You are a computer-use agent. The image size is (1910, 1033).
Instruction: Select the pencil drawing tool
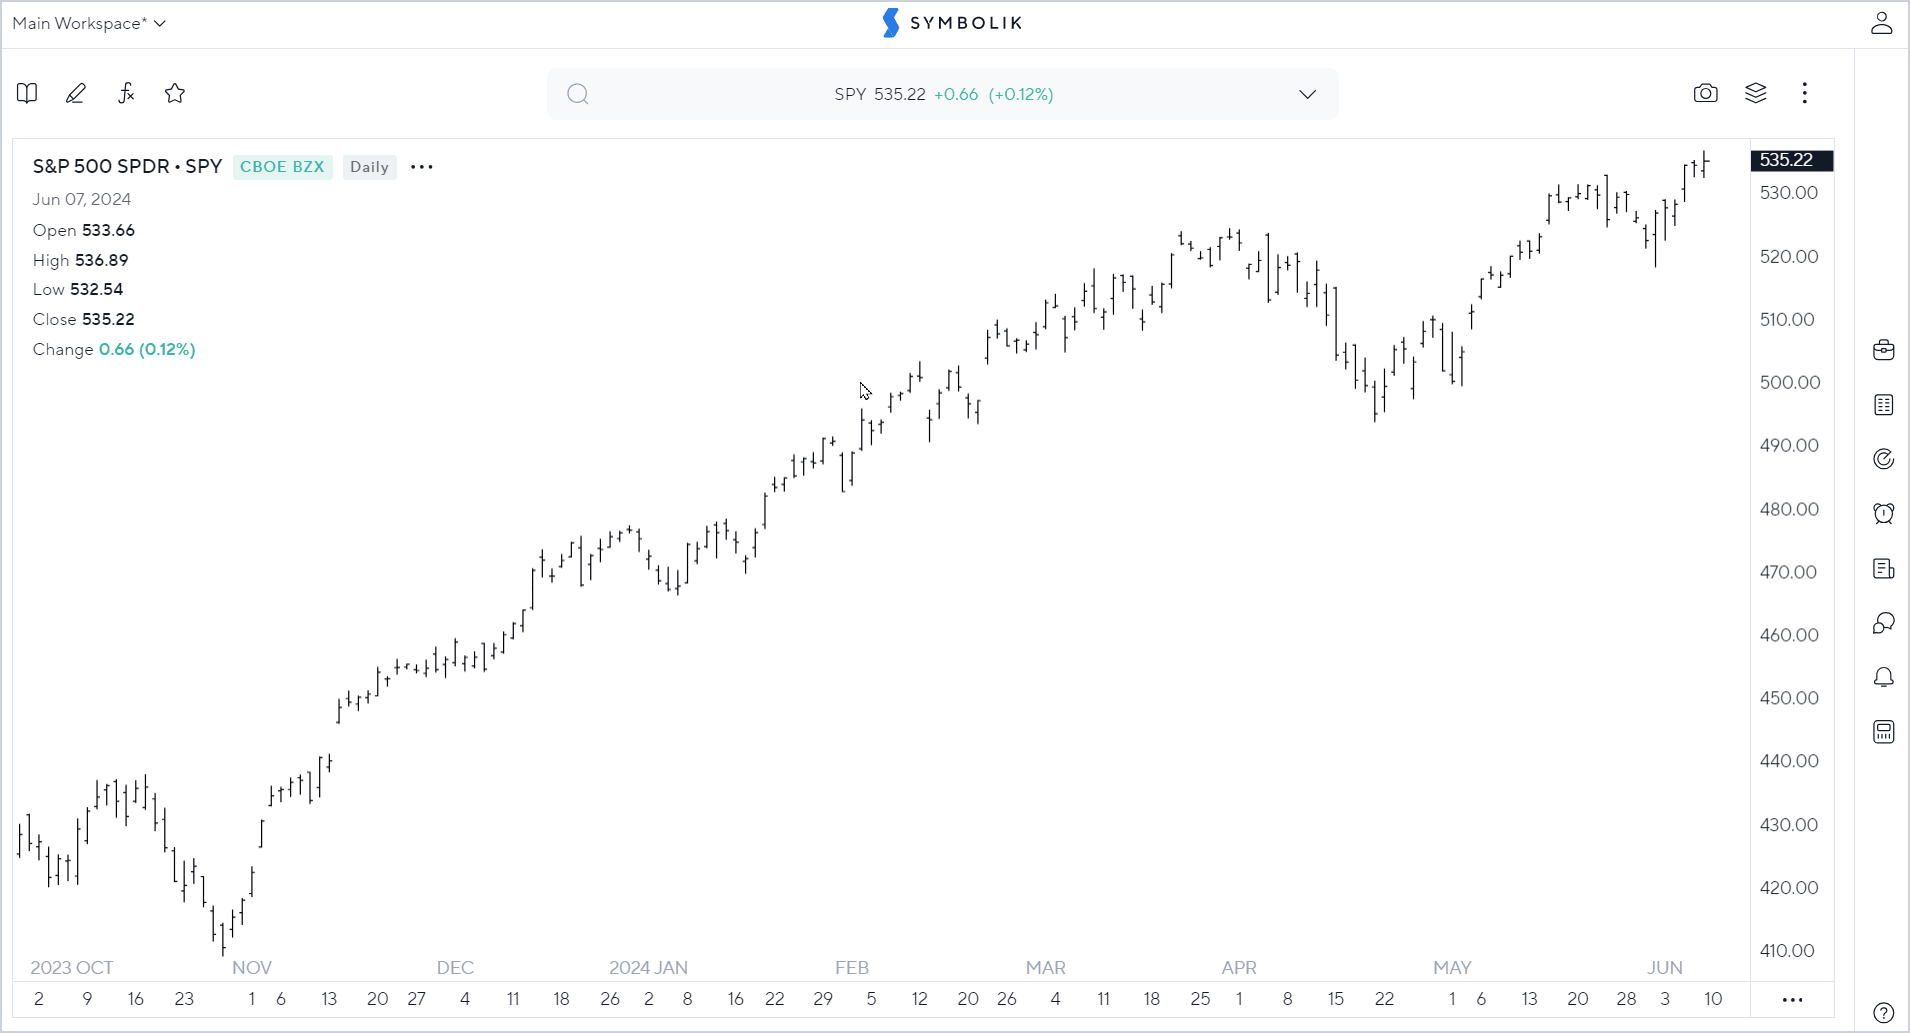tap(76, 93)
